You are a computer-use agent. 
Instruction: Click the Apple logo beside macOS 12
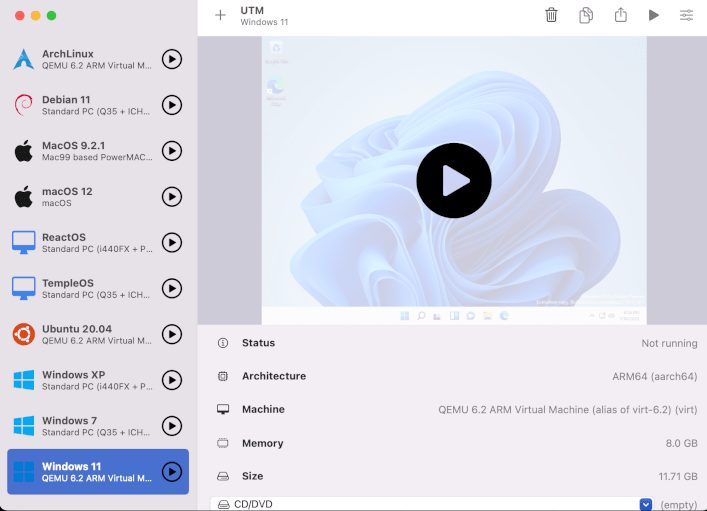[x=23, y=197]
